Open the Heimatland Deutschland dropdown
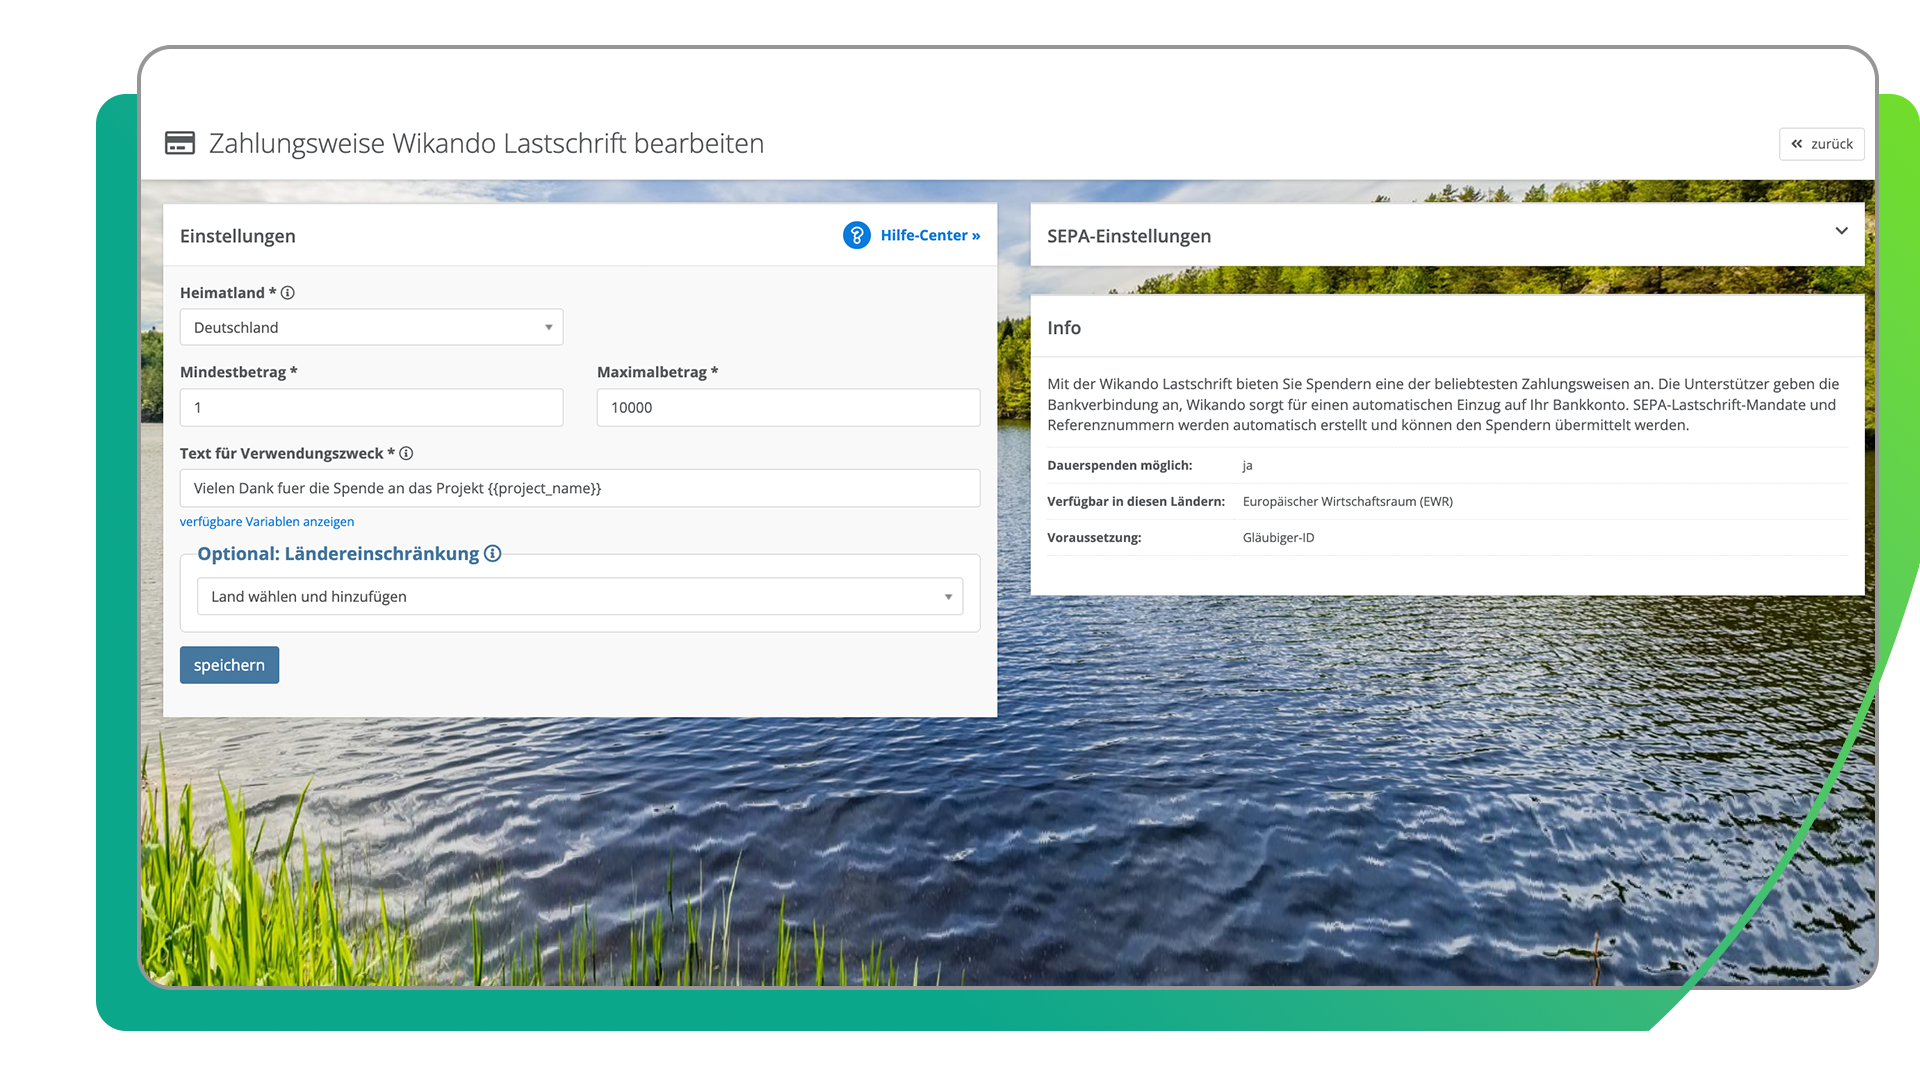Screen dimensions: 1920x1080 point(371,327)
